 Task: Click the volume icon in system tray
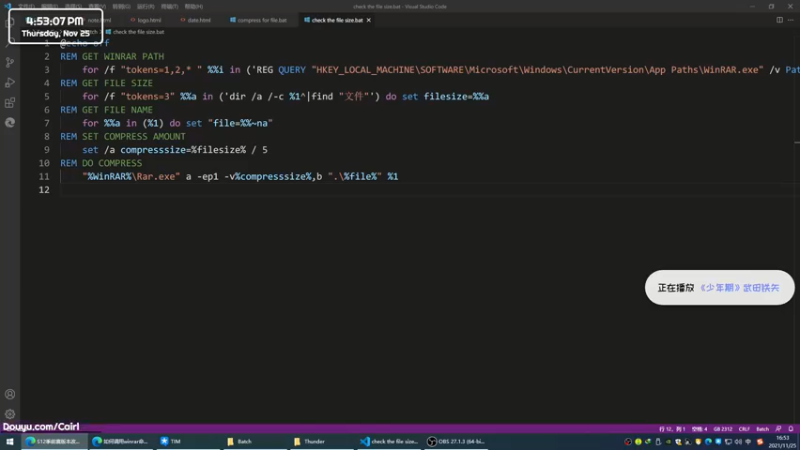(738, 442)
